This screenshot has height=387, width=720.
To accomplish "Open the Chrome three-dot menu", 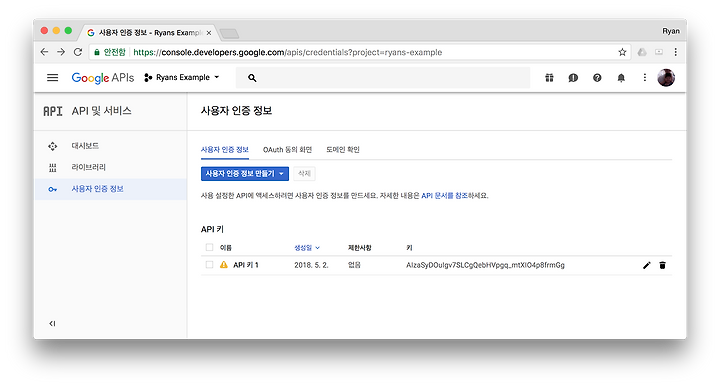I will (x=675, y=52).
